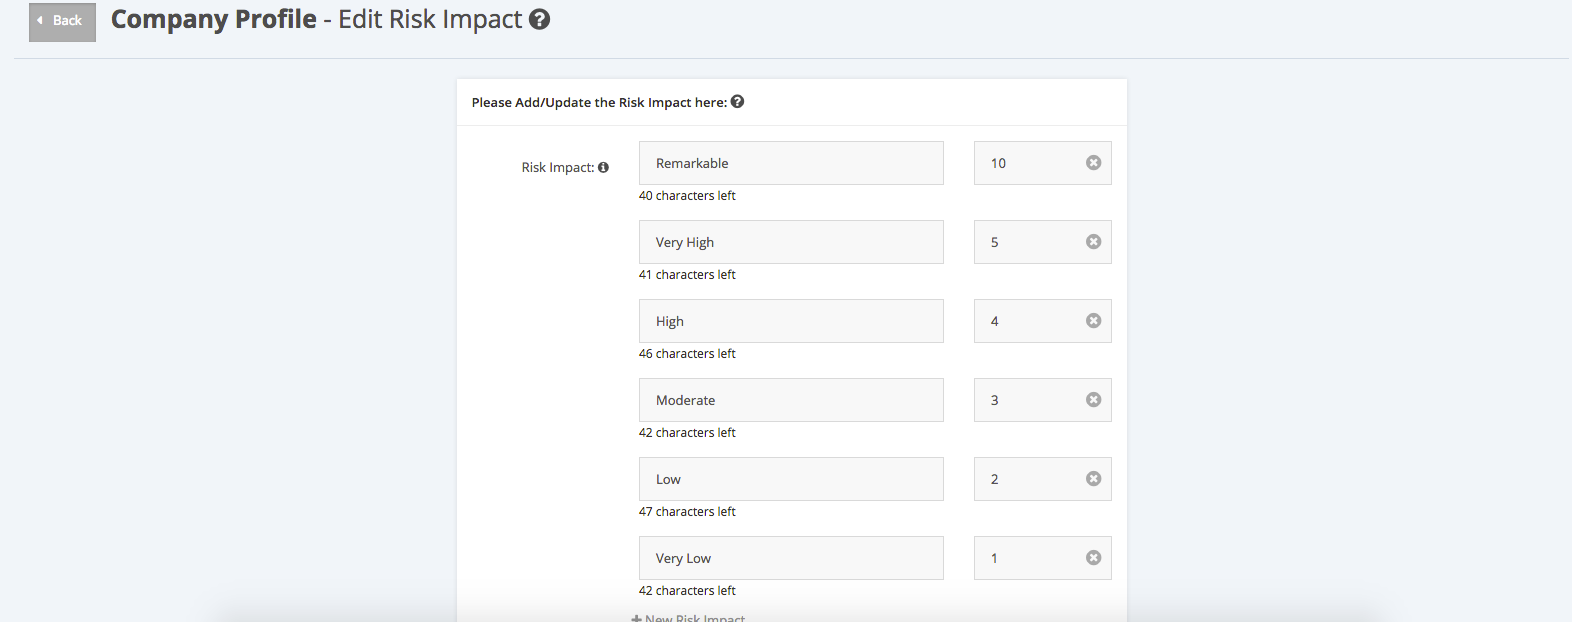
Task: Remove the Low row via its X icon
Action: [1093, 479]
